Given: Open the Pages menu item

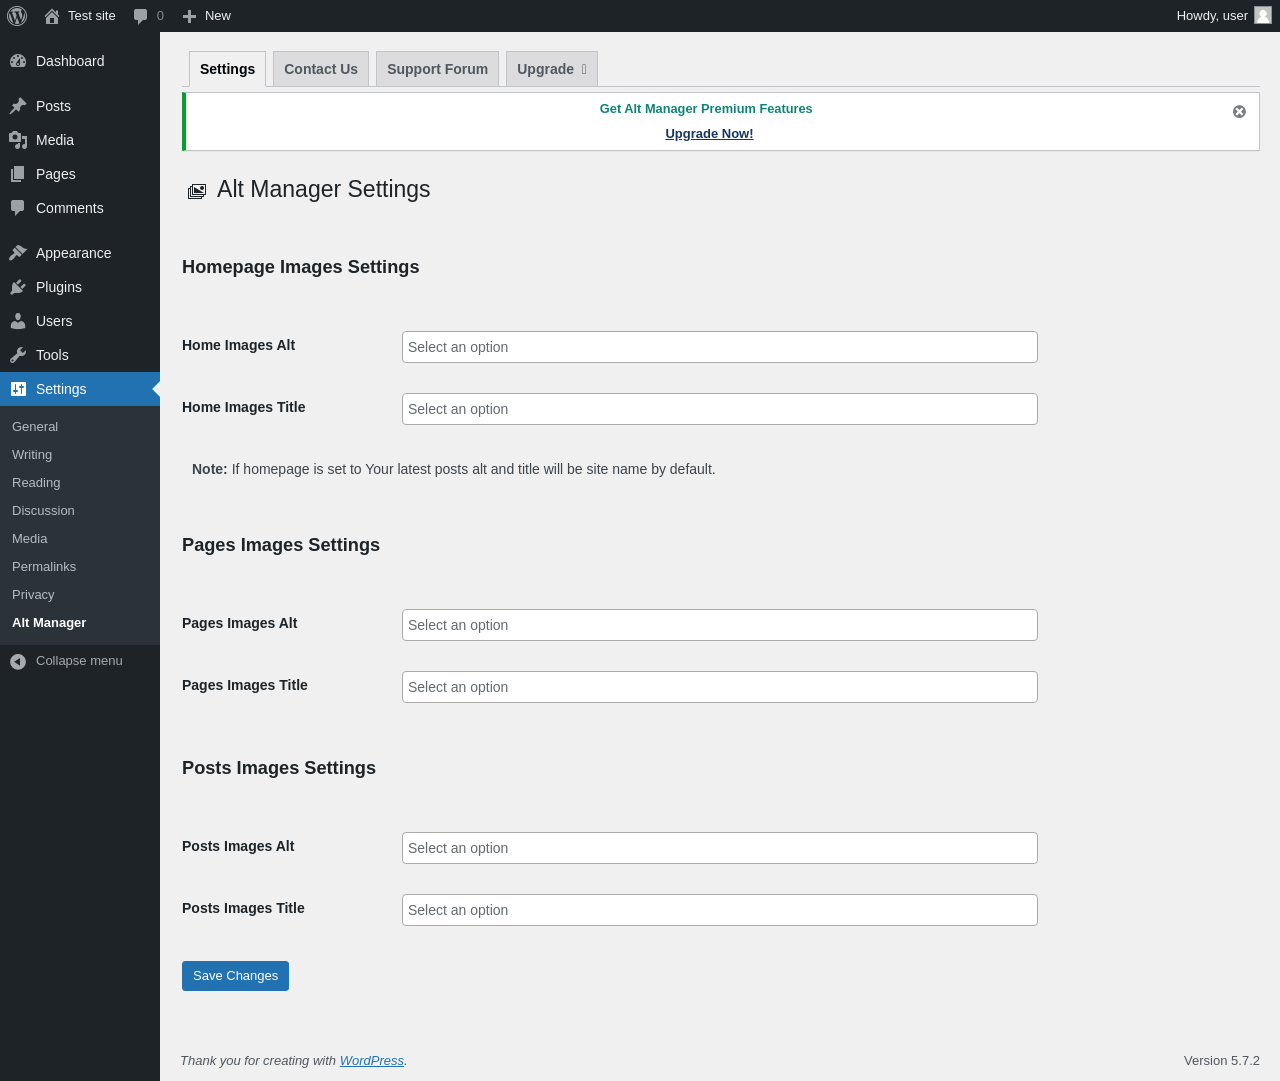Looking at the screenshot, I should pyautogui.click(x=80, y=174).
